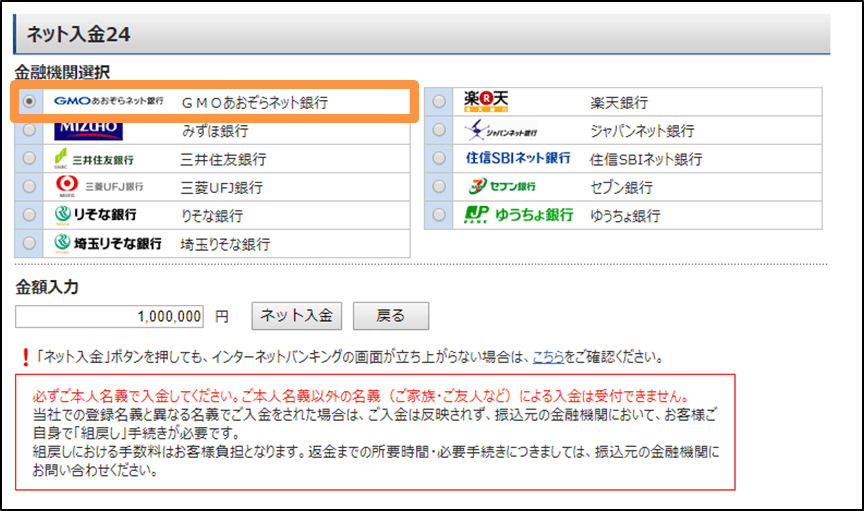Choose the 三井住友銀行 radio option
This screenshot has width=864, height=511.
coord(29,158)
